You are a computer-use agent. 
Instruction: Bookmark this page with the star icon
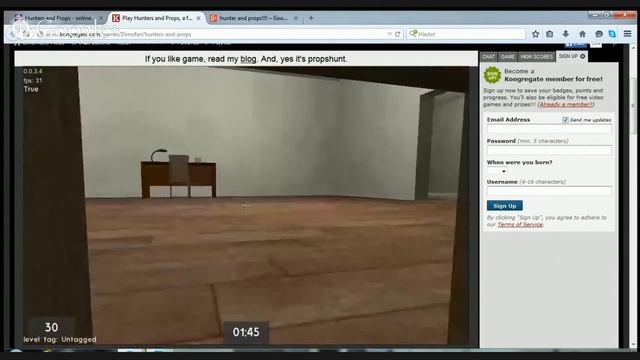point(536,34)
